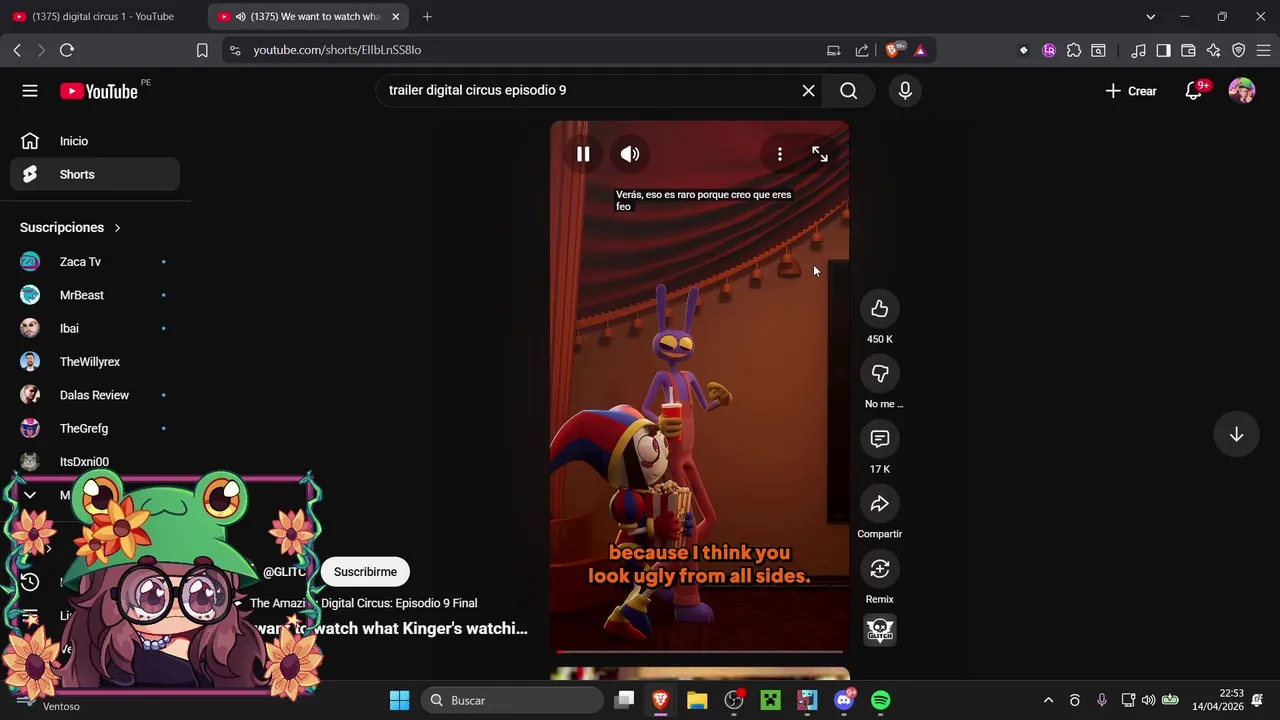
Task: Open the GLITCH sound thumbnail
Action: click(880, 630)
